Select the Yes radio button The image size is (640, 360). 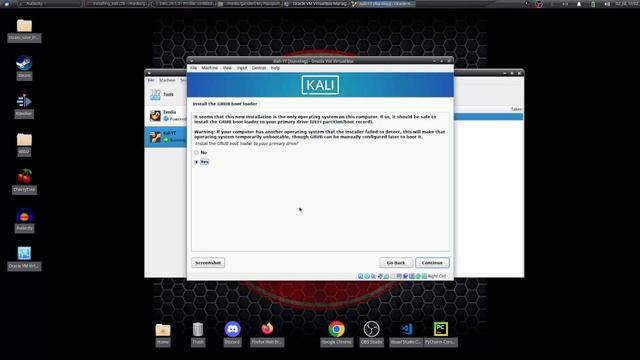click(196, 162)
